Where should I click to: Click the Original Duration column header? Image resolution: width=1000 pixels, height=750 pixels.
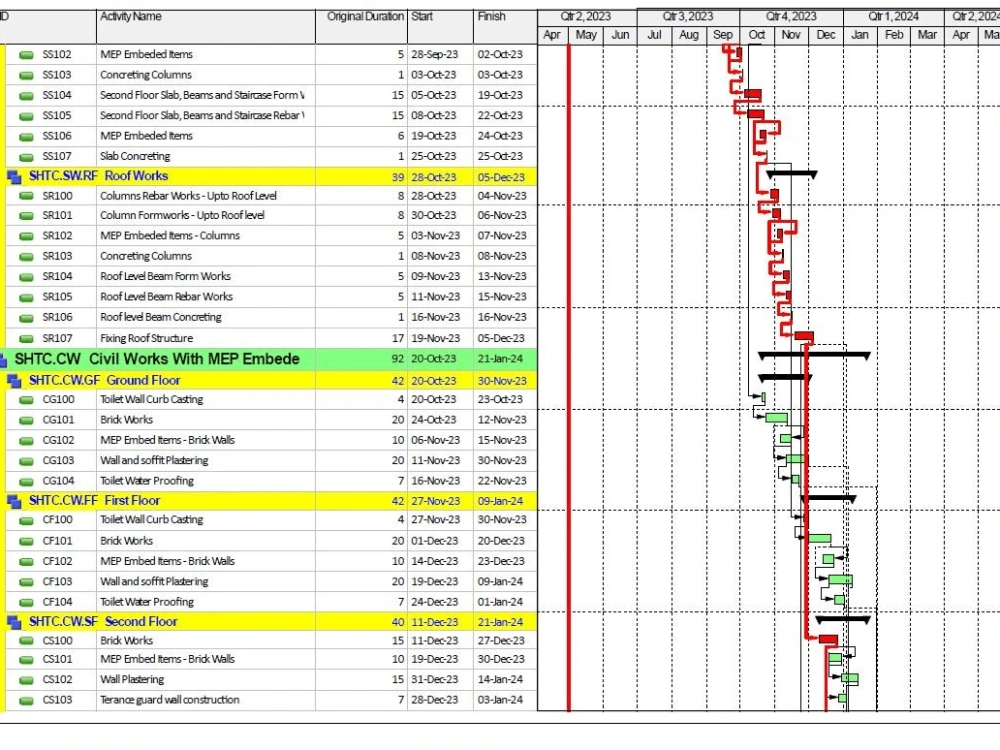[362, 15]
